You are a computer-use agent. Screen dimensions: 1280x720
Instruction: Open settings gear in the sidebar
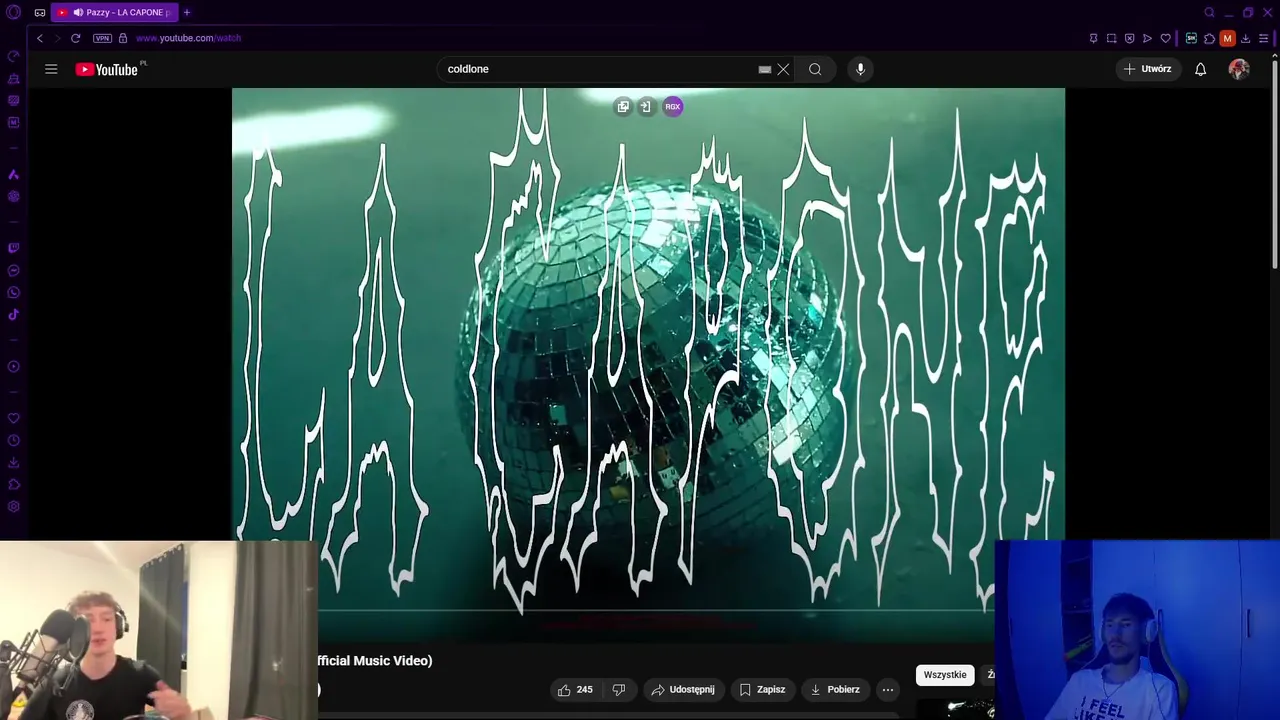pos(13,507)
